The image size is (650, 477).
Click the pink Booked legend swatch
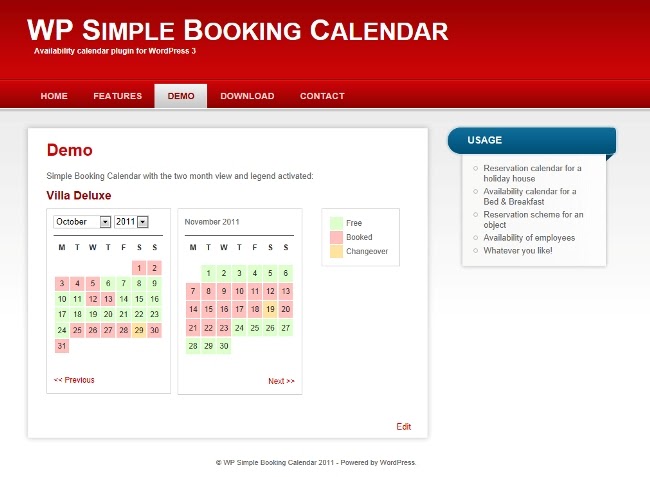tap(336, 237)
